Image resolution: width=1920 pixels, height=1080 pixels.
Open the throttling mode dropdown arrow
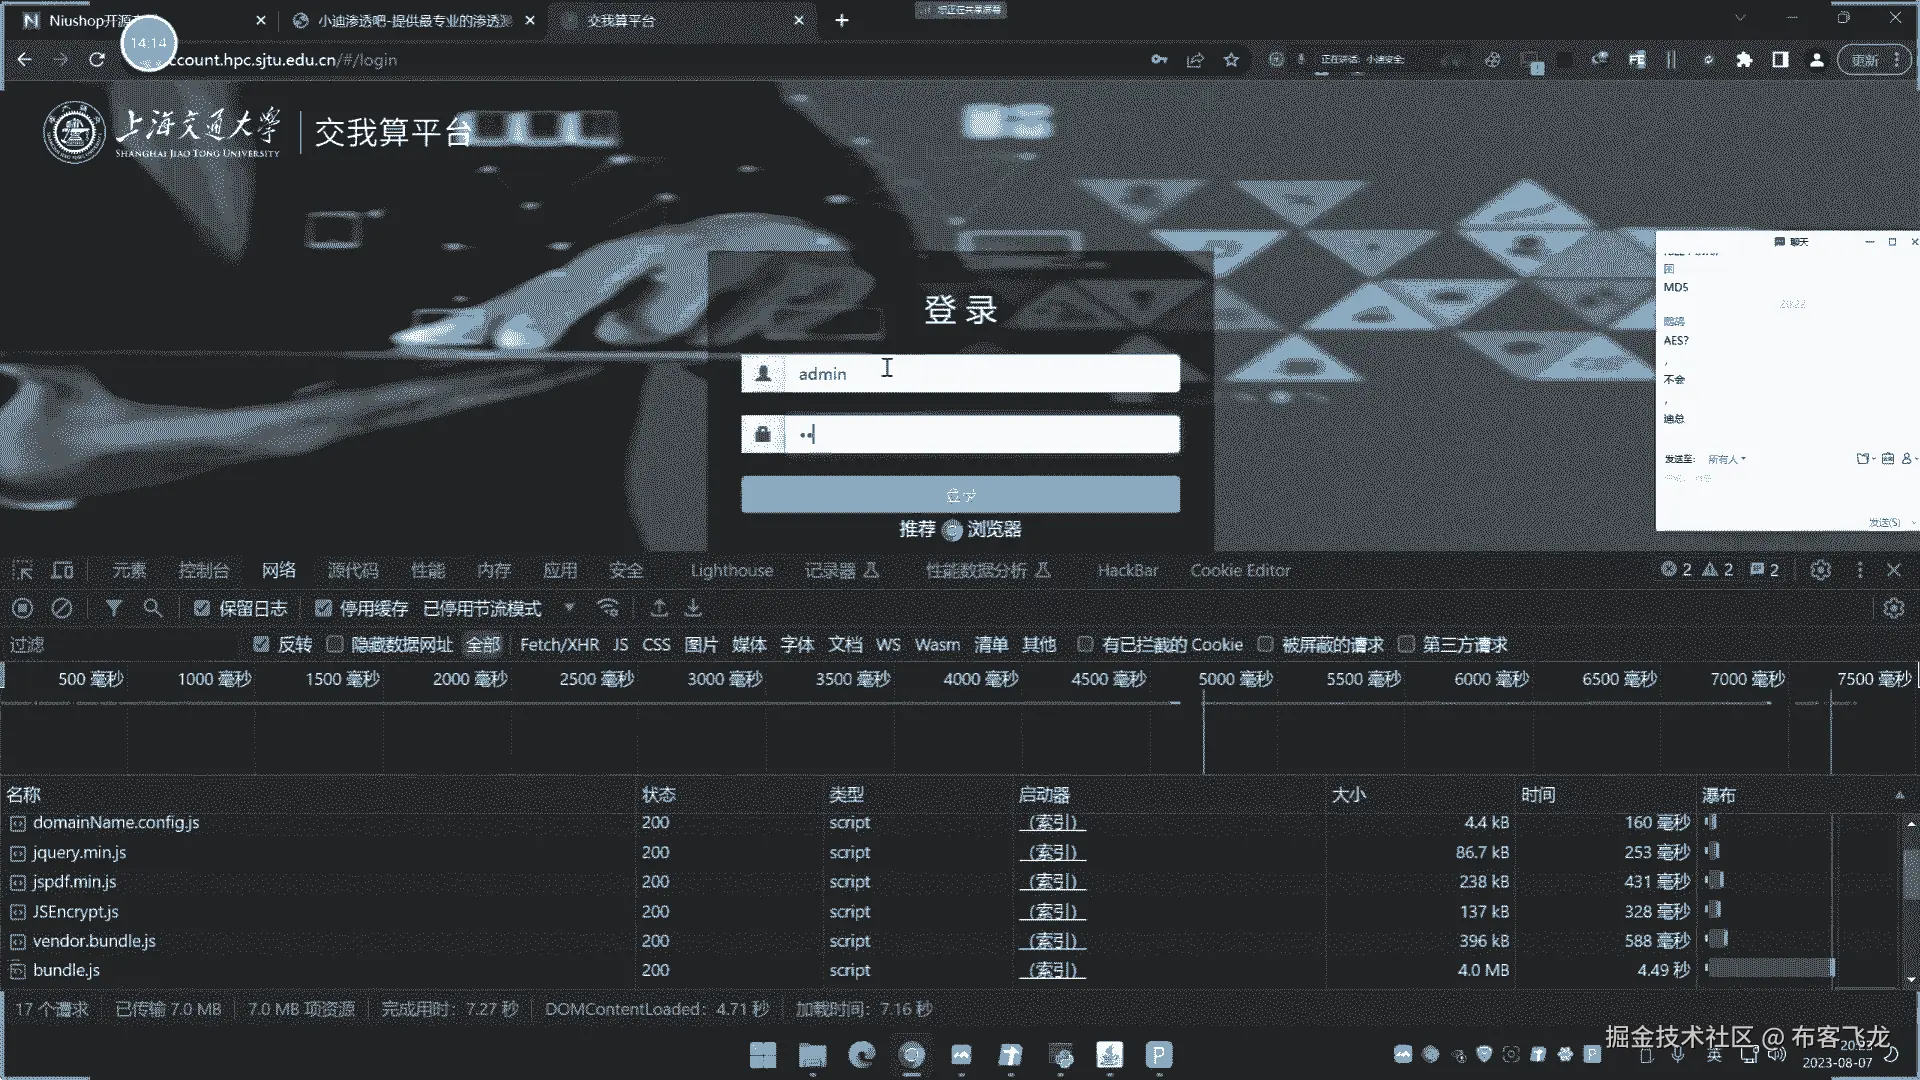click(569, 608)
